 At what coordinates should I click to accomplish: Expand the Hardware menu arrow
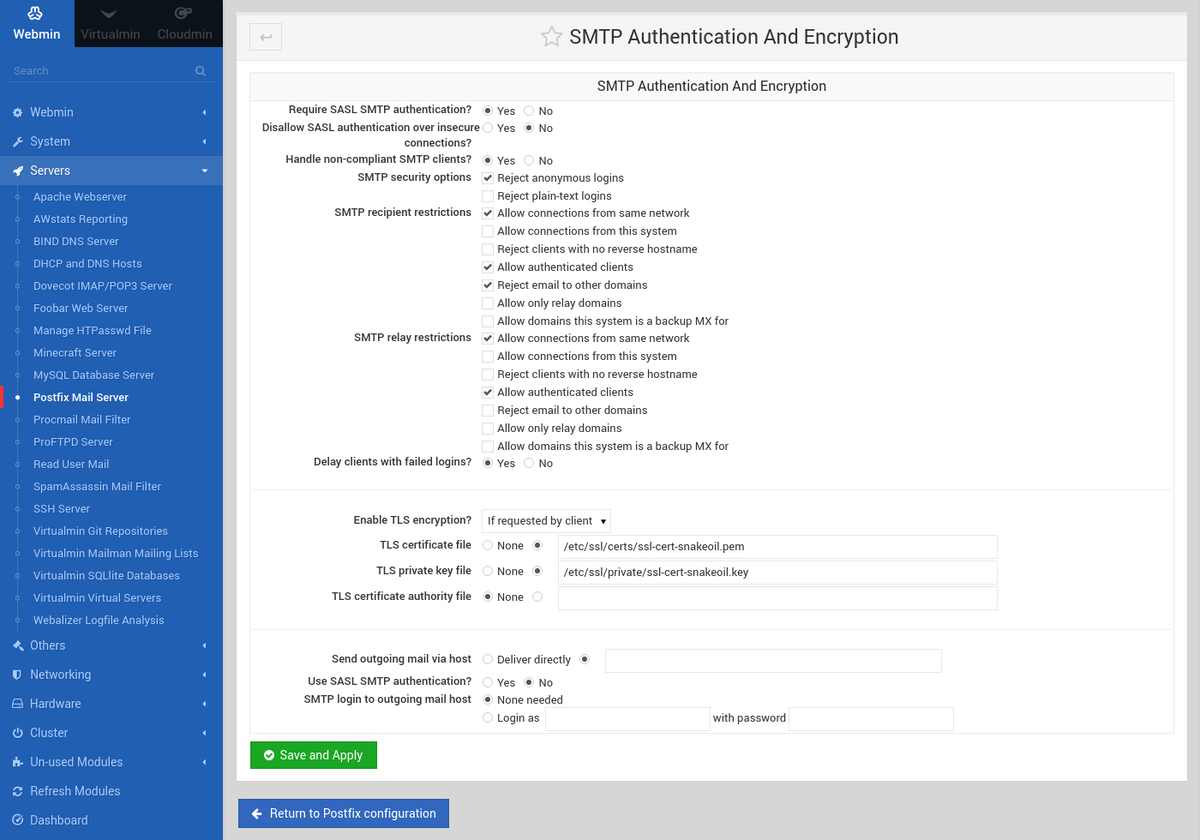pyautogui.click(x=204, y=704)
